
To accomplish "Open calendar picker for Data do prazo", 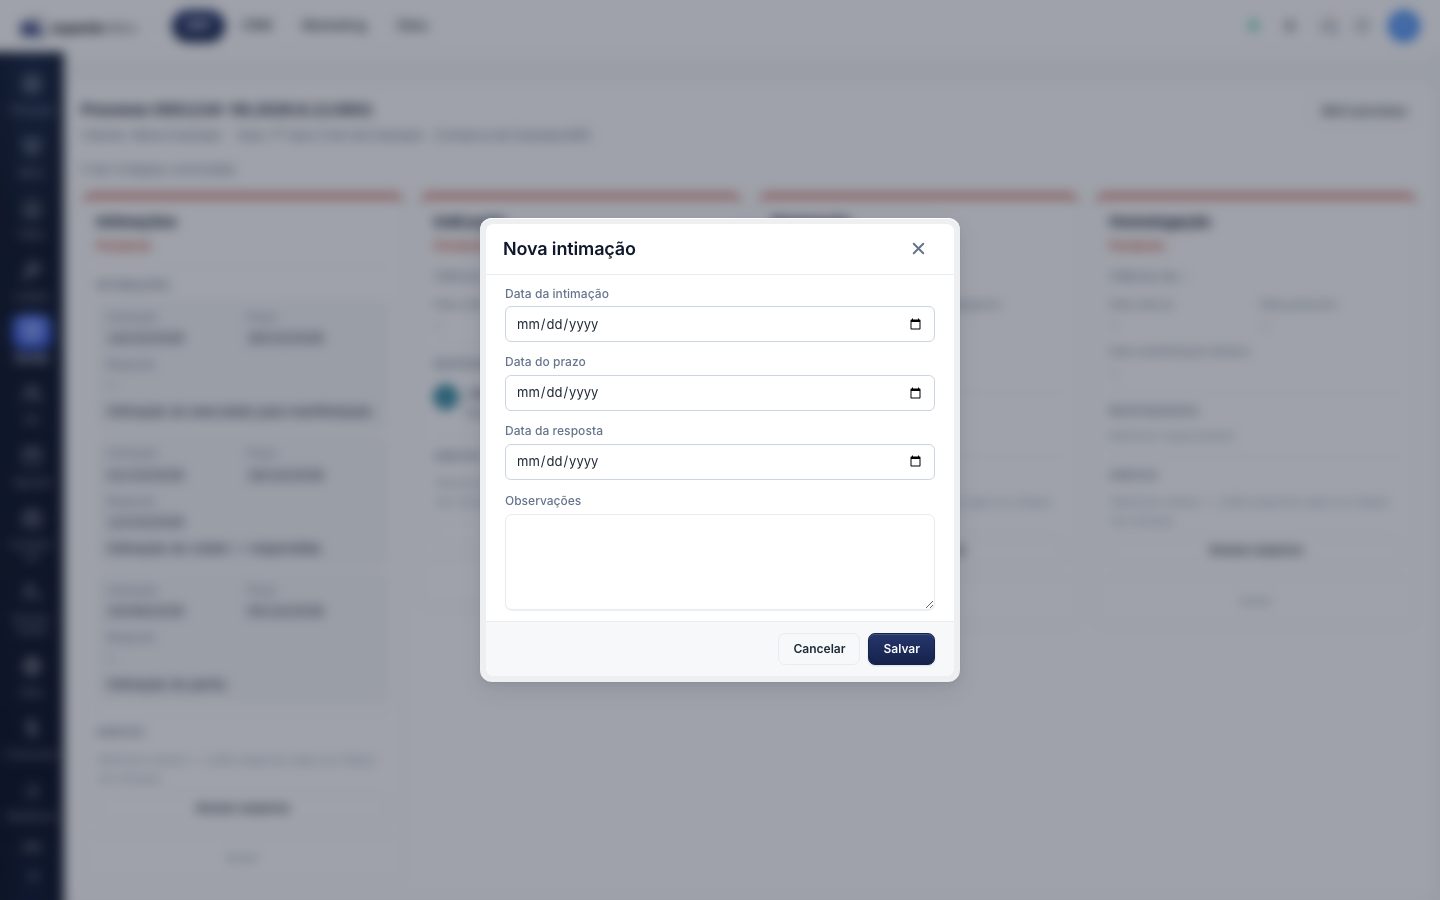I will tap(915, 393).
